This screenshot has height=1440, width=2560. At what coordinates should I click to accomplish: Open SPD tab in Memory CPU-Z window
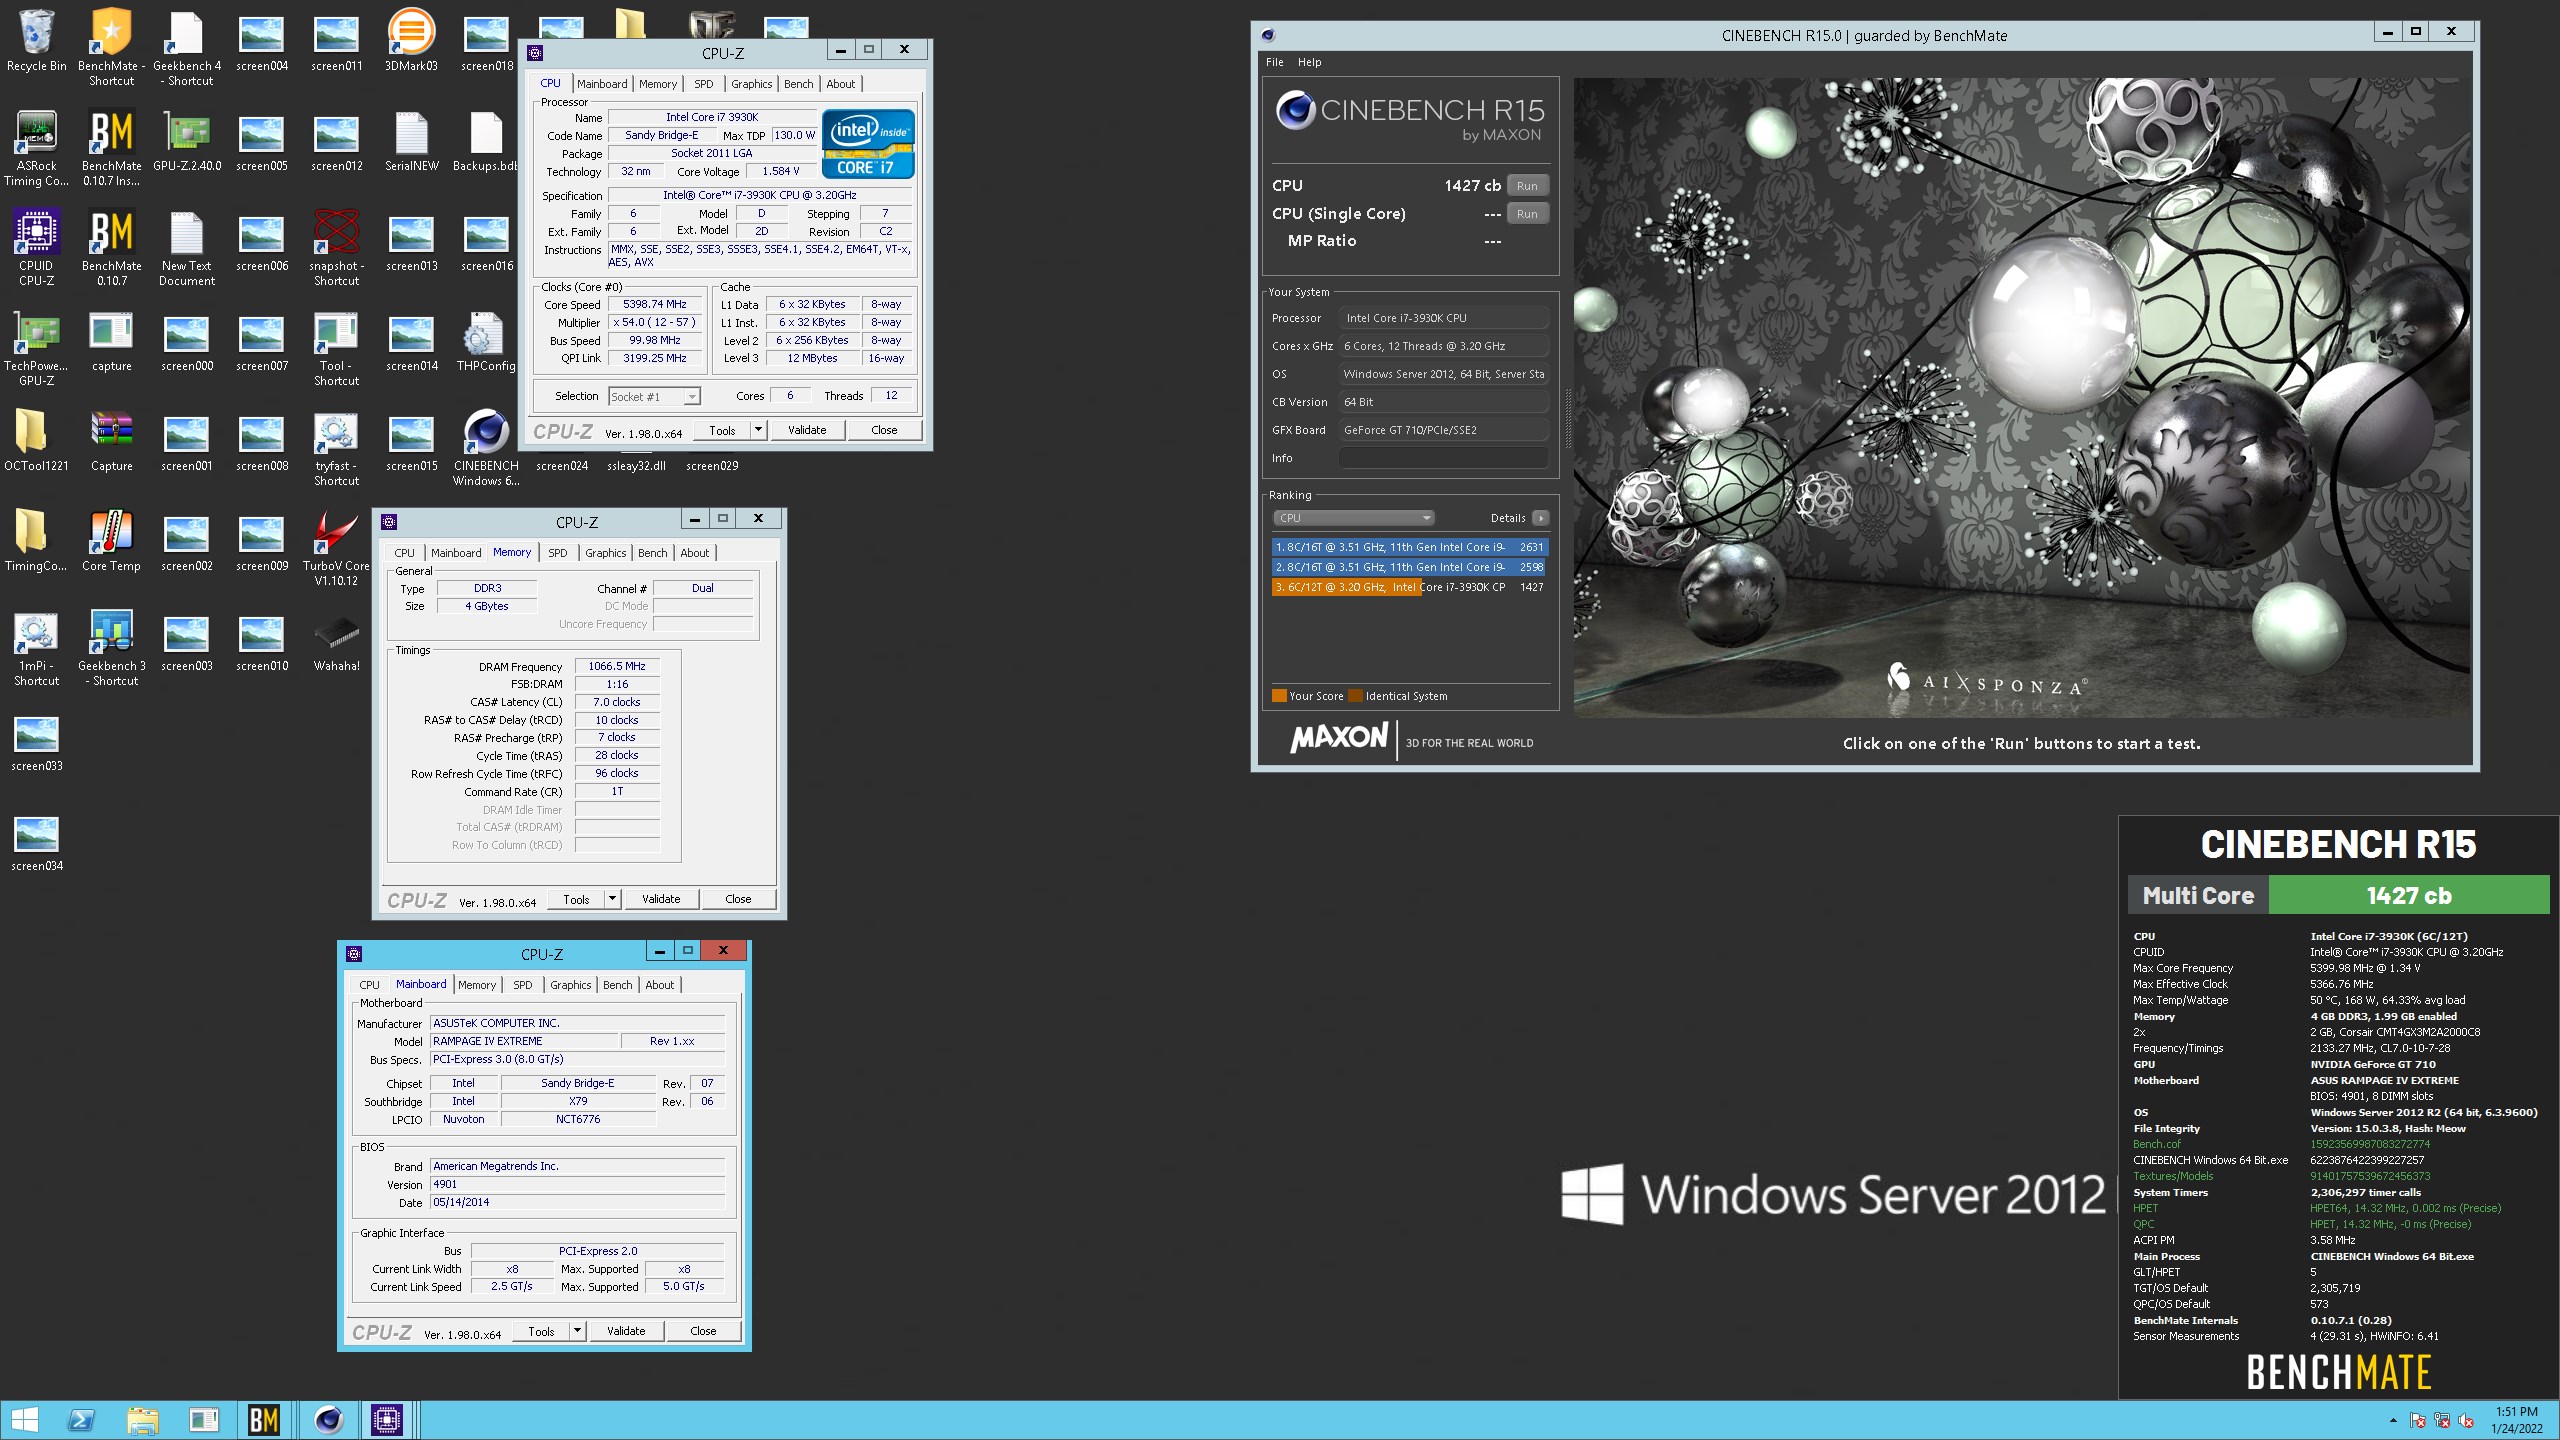click(x=557, y=553)
